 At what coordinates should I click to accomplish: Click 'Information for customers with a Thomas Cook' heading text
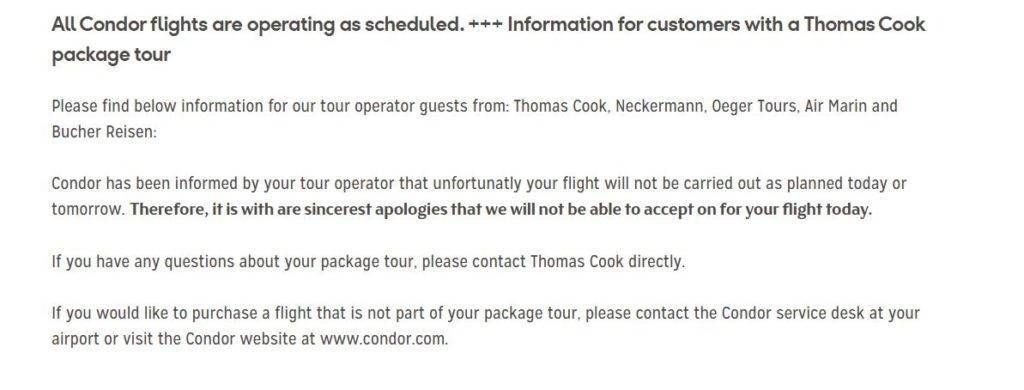(x=716, y=25)
